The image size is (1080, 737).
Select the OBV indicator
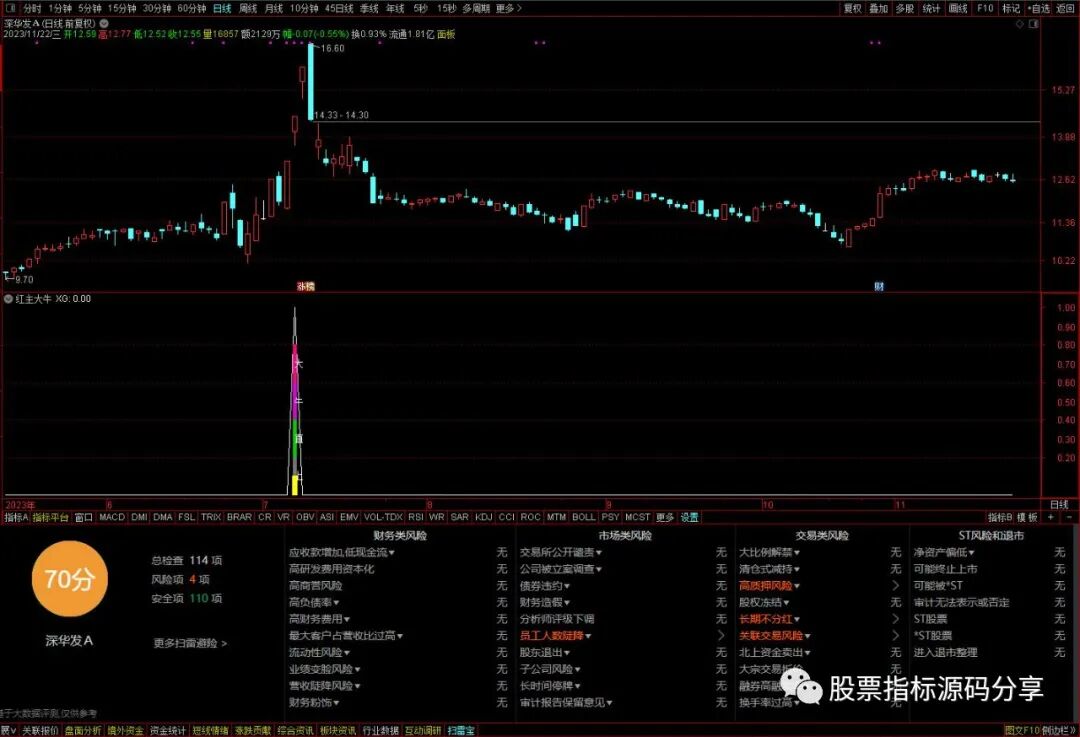pyautogui.click(x=305, y=517)
